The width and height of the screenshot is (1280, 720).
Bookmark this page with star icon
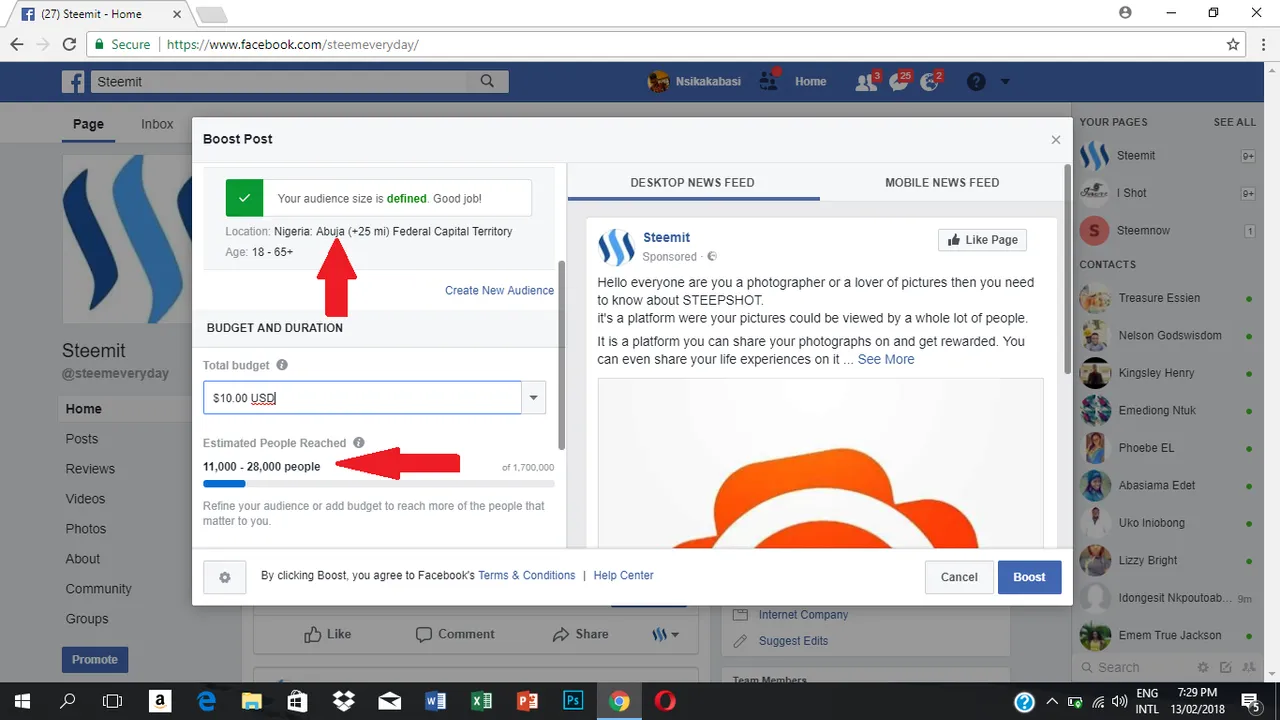pos(1233,44)
